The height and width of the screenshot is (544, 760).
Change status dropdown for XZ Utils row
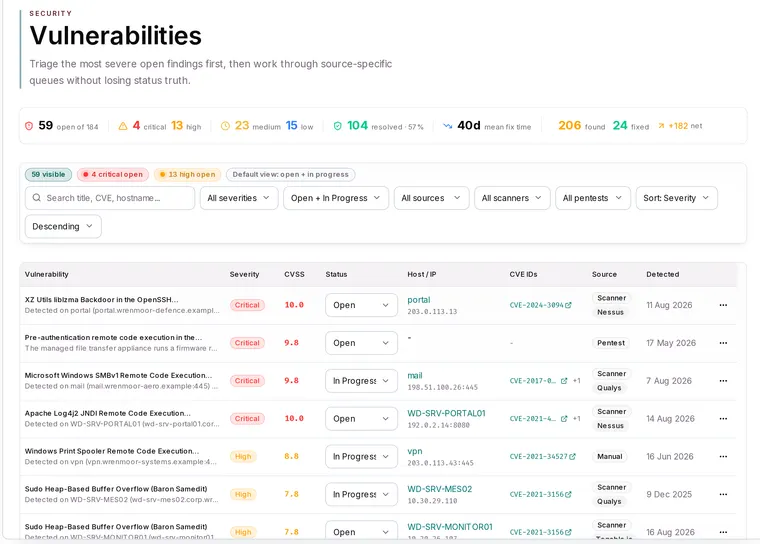tap(362, 305)
